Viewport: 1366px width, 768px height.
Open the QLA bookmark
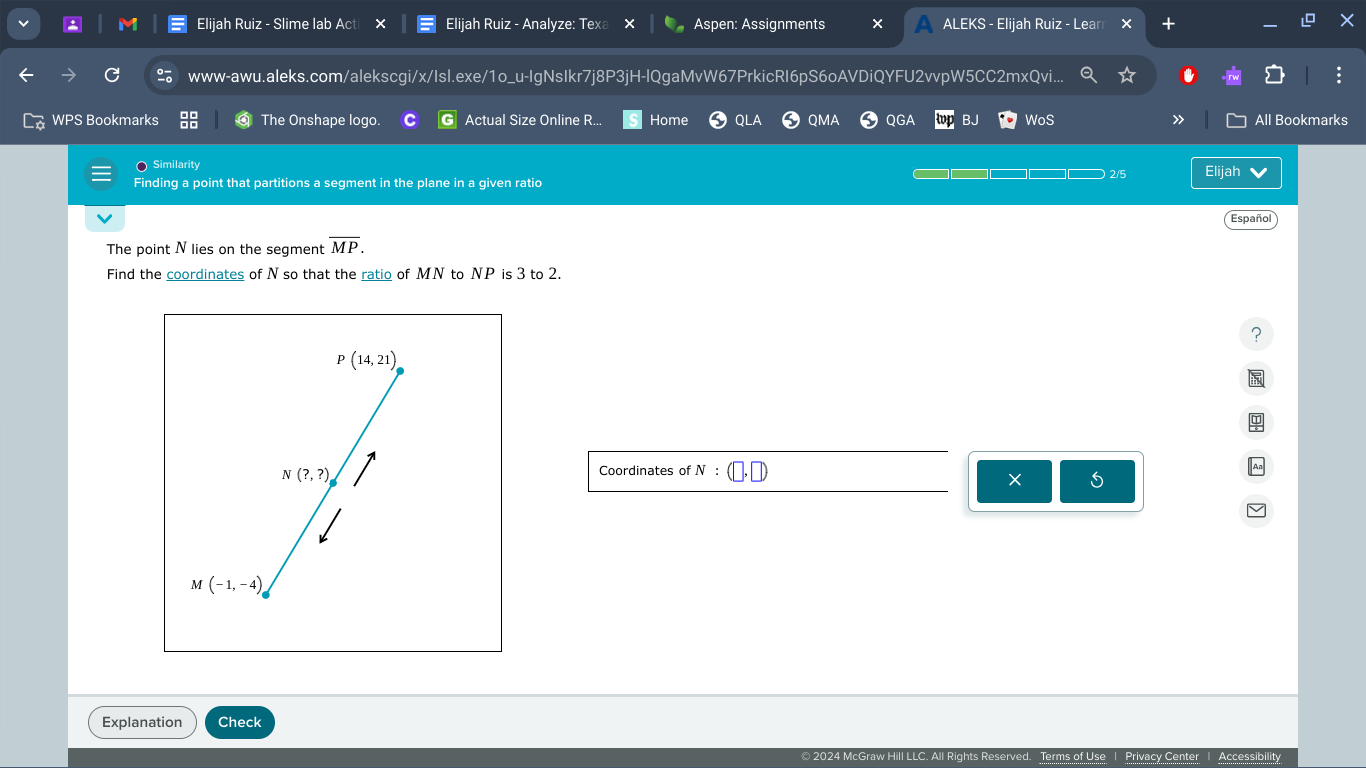pyautogui.click(x=736, y=120)
